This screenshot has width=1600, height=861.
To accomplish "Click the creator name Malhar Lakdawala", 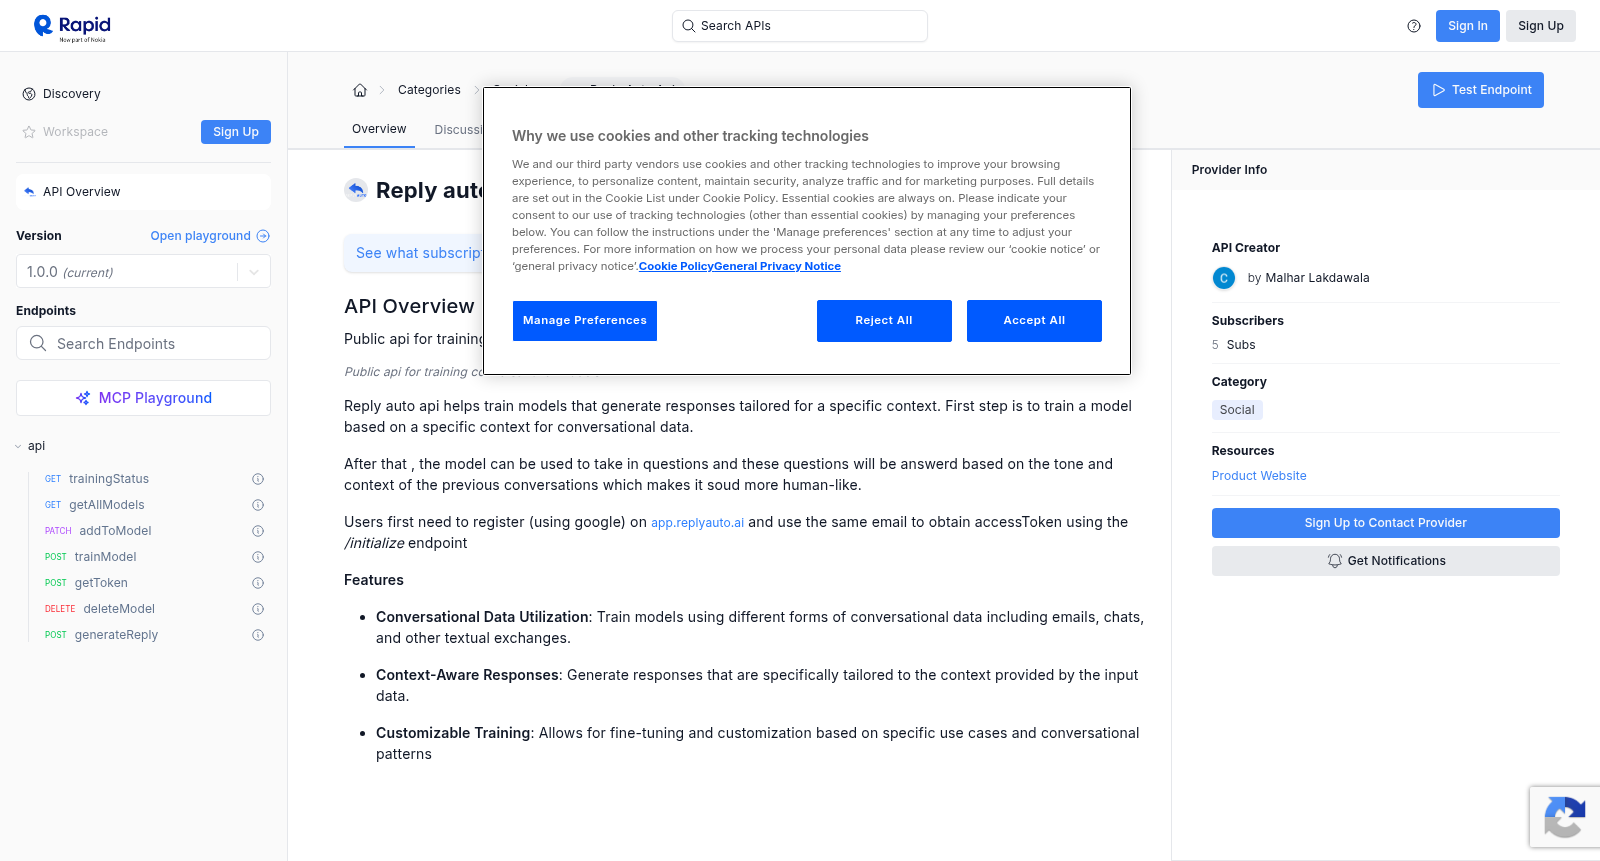I will (1317, 278).
